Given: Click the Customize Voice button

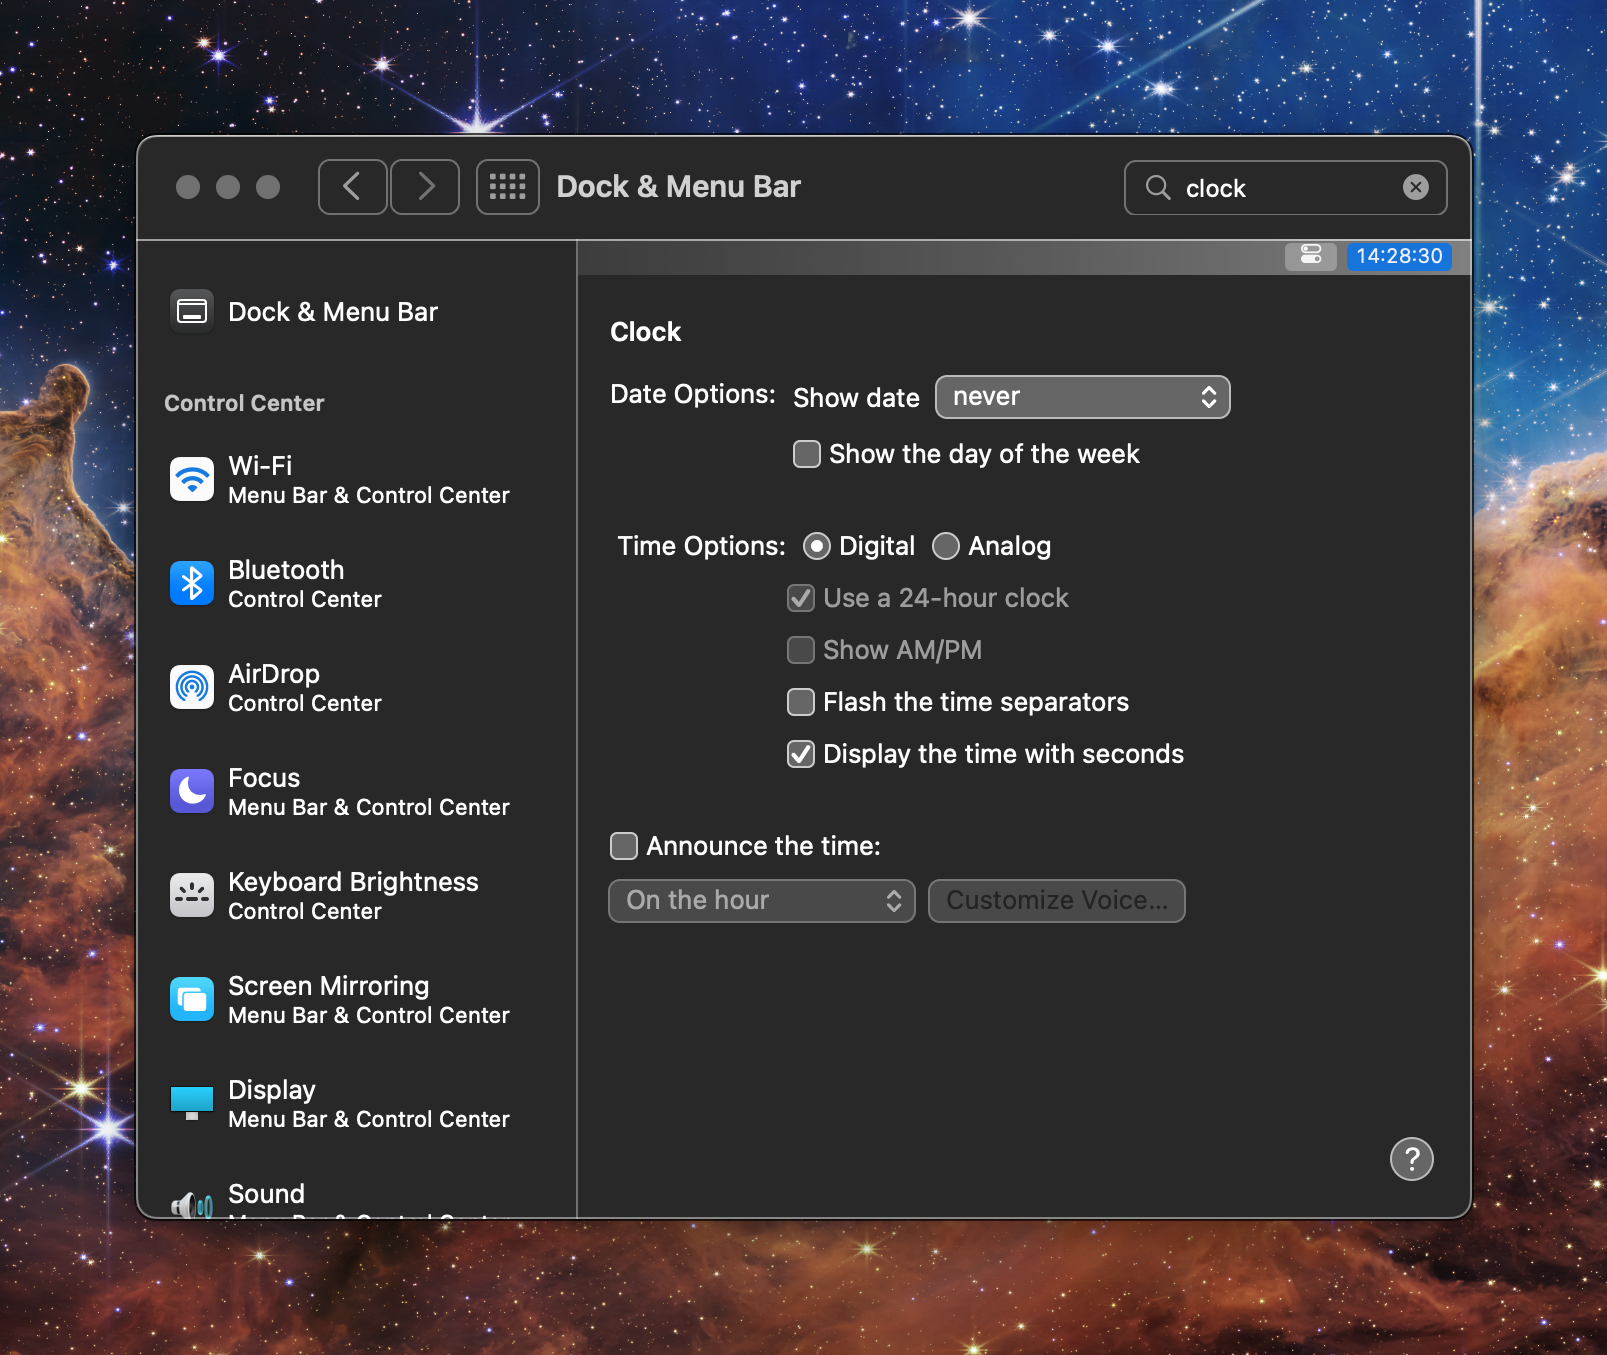Looking at the screenshot, I should (1056, 901).
